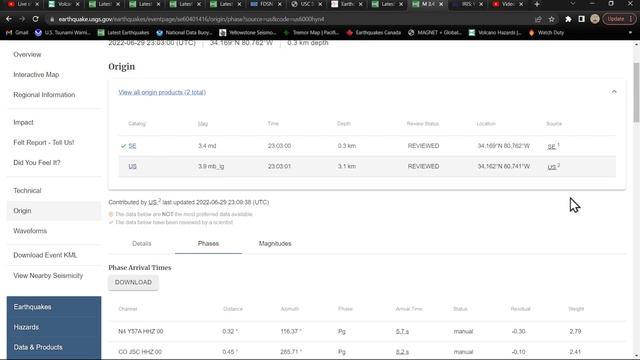Viewport: 640px width, 360px height.
Task: Open the Chrome profile avatar
Action: 595,19
